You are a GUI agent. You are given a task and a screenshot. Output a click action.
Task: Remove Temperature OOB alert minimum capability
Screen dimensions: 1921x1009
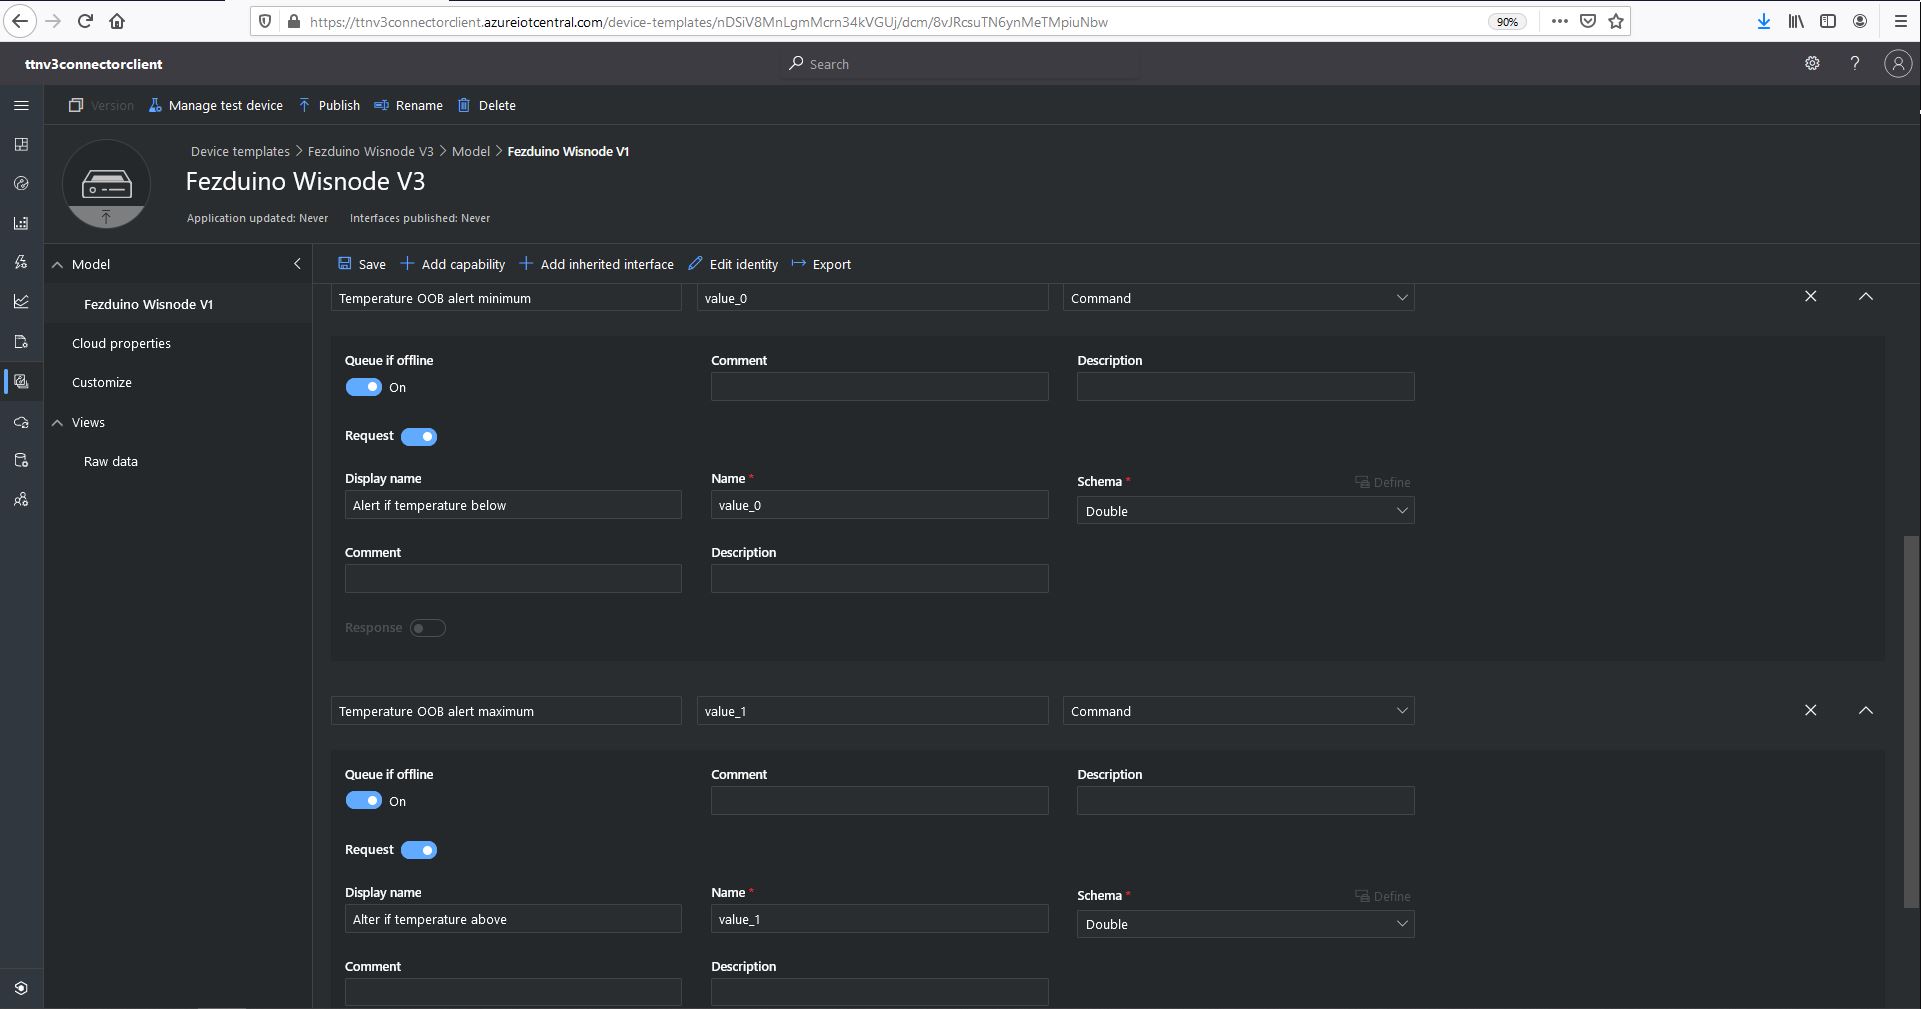click(x=1810, y=297)
